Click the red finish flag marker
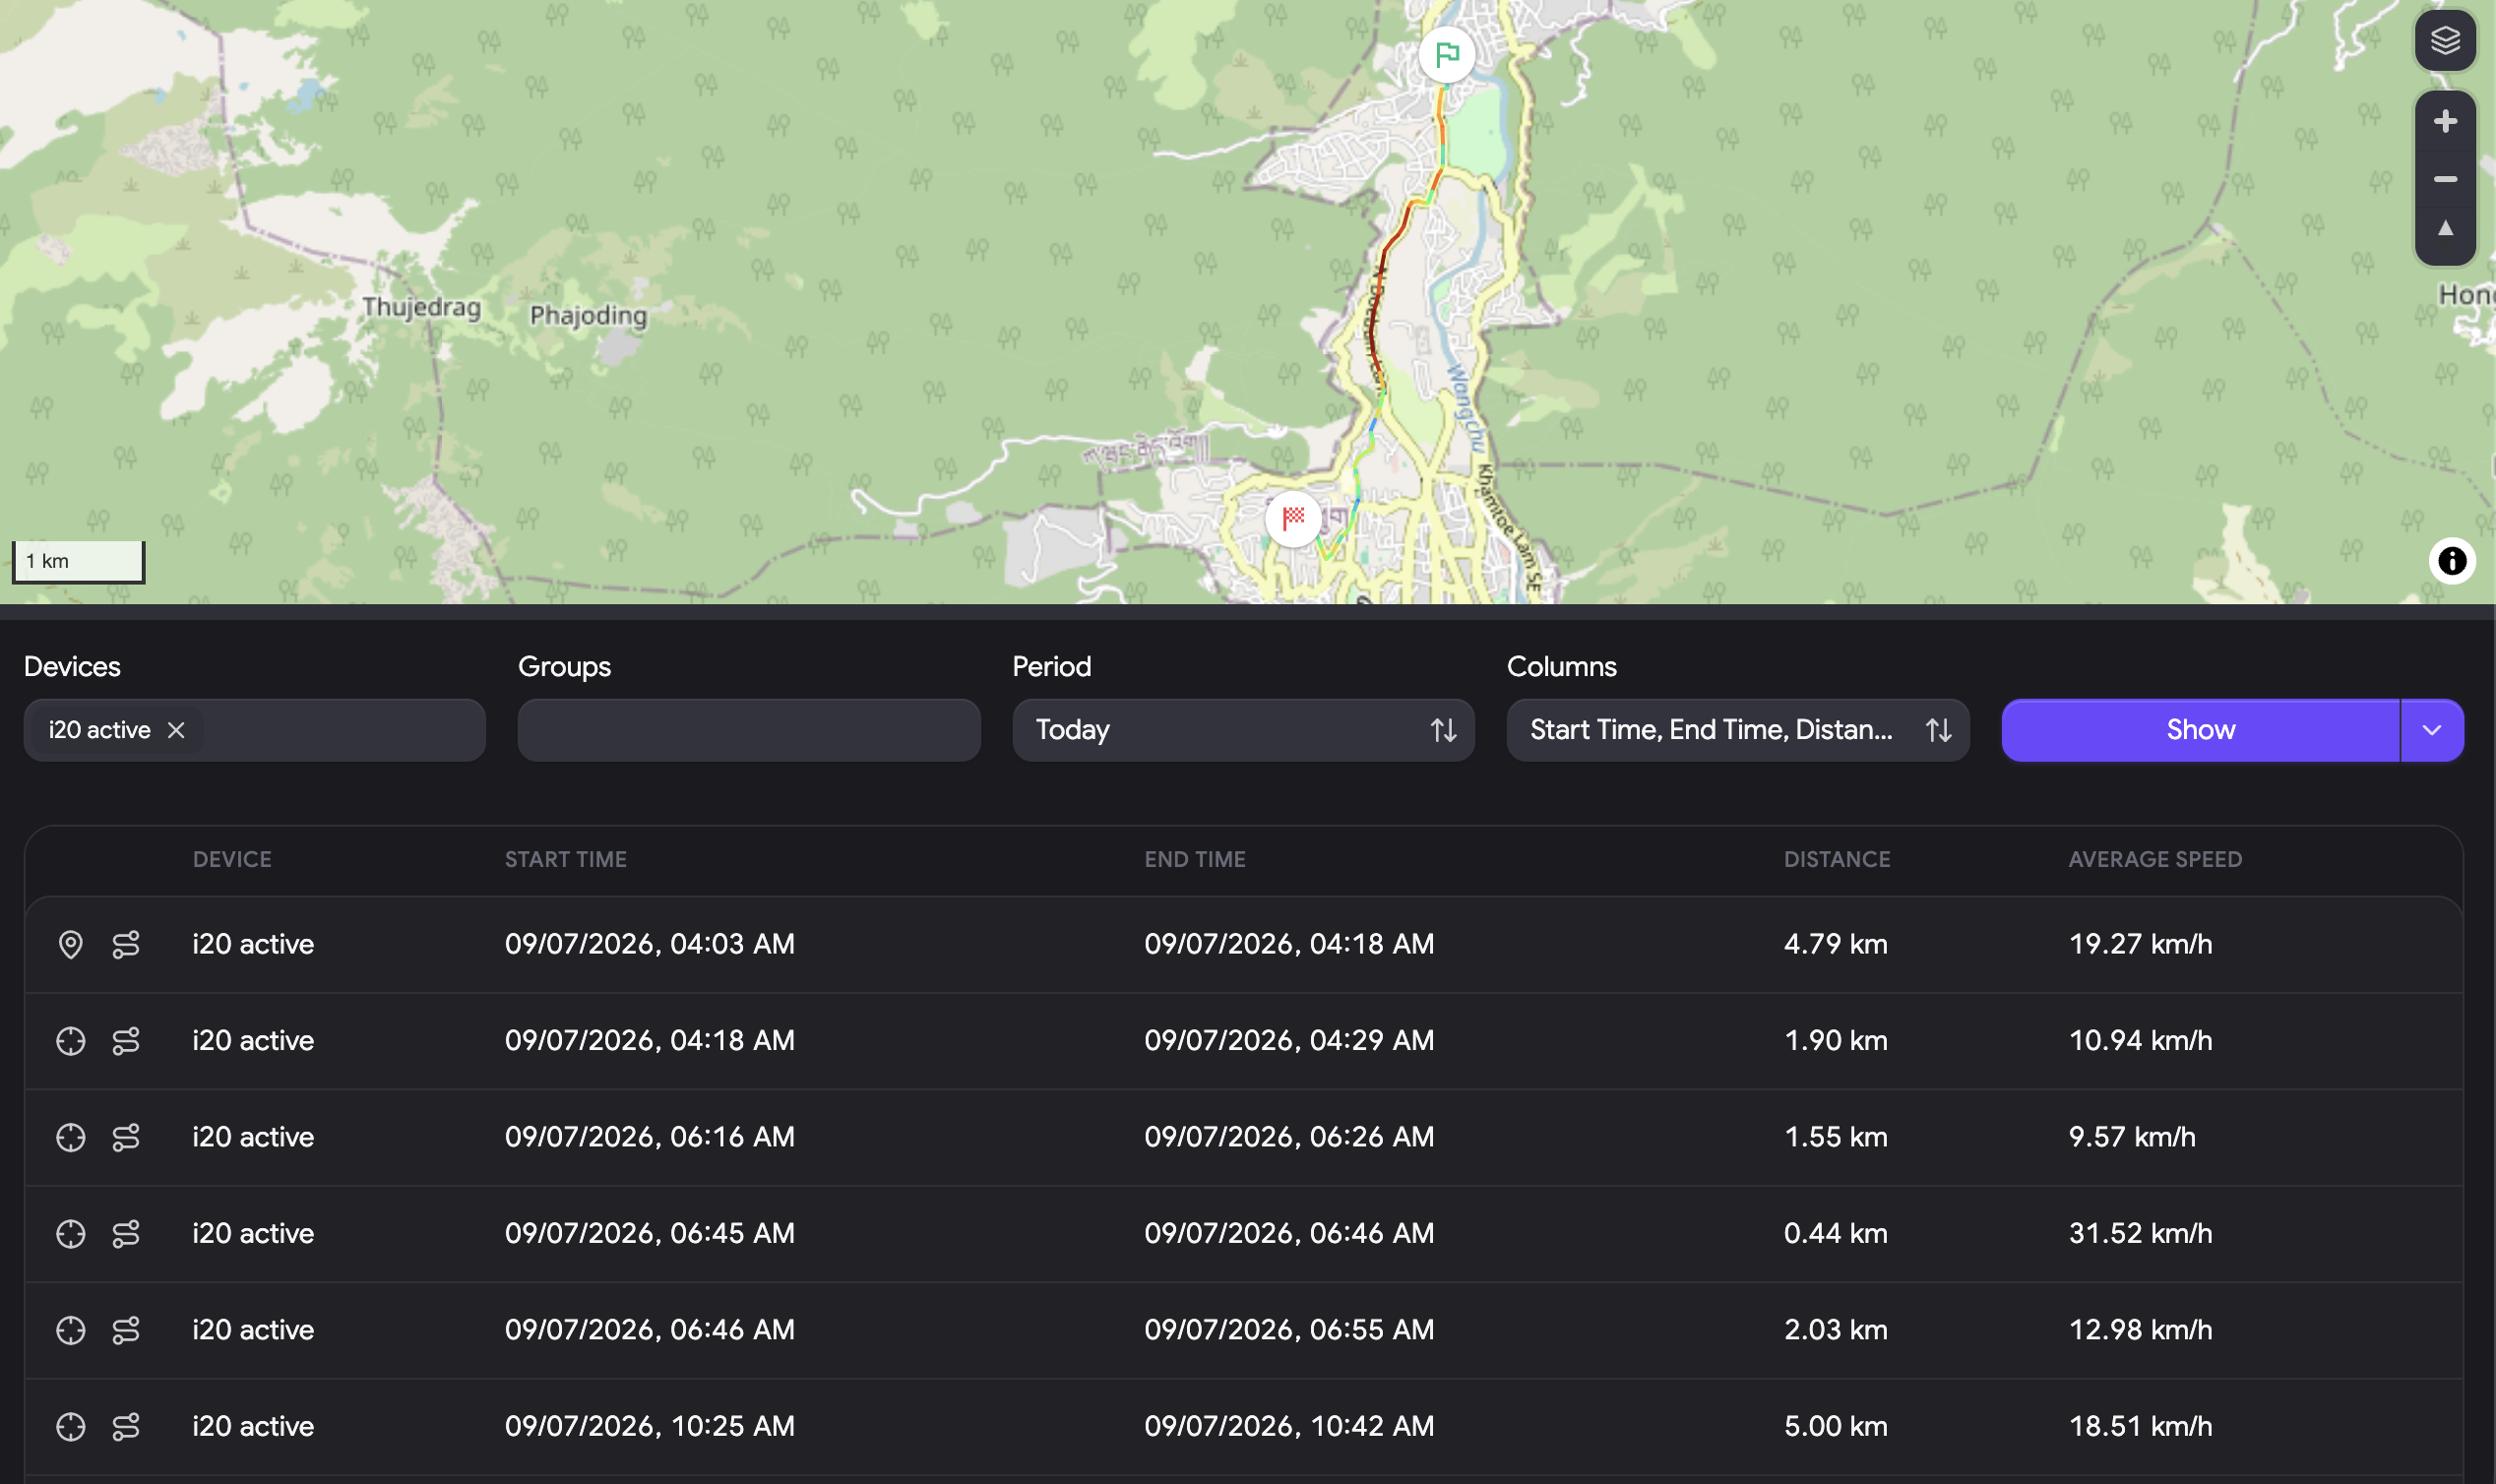Image resolution: width=2496 pixels, height=1484 pixels. [1293, 518]
